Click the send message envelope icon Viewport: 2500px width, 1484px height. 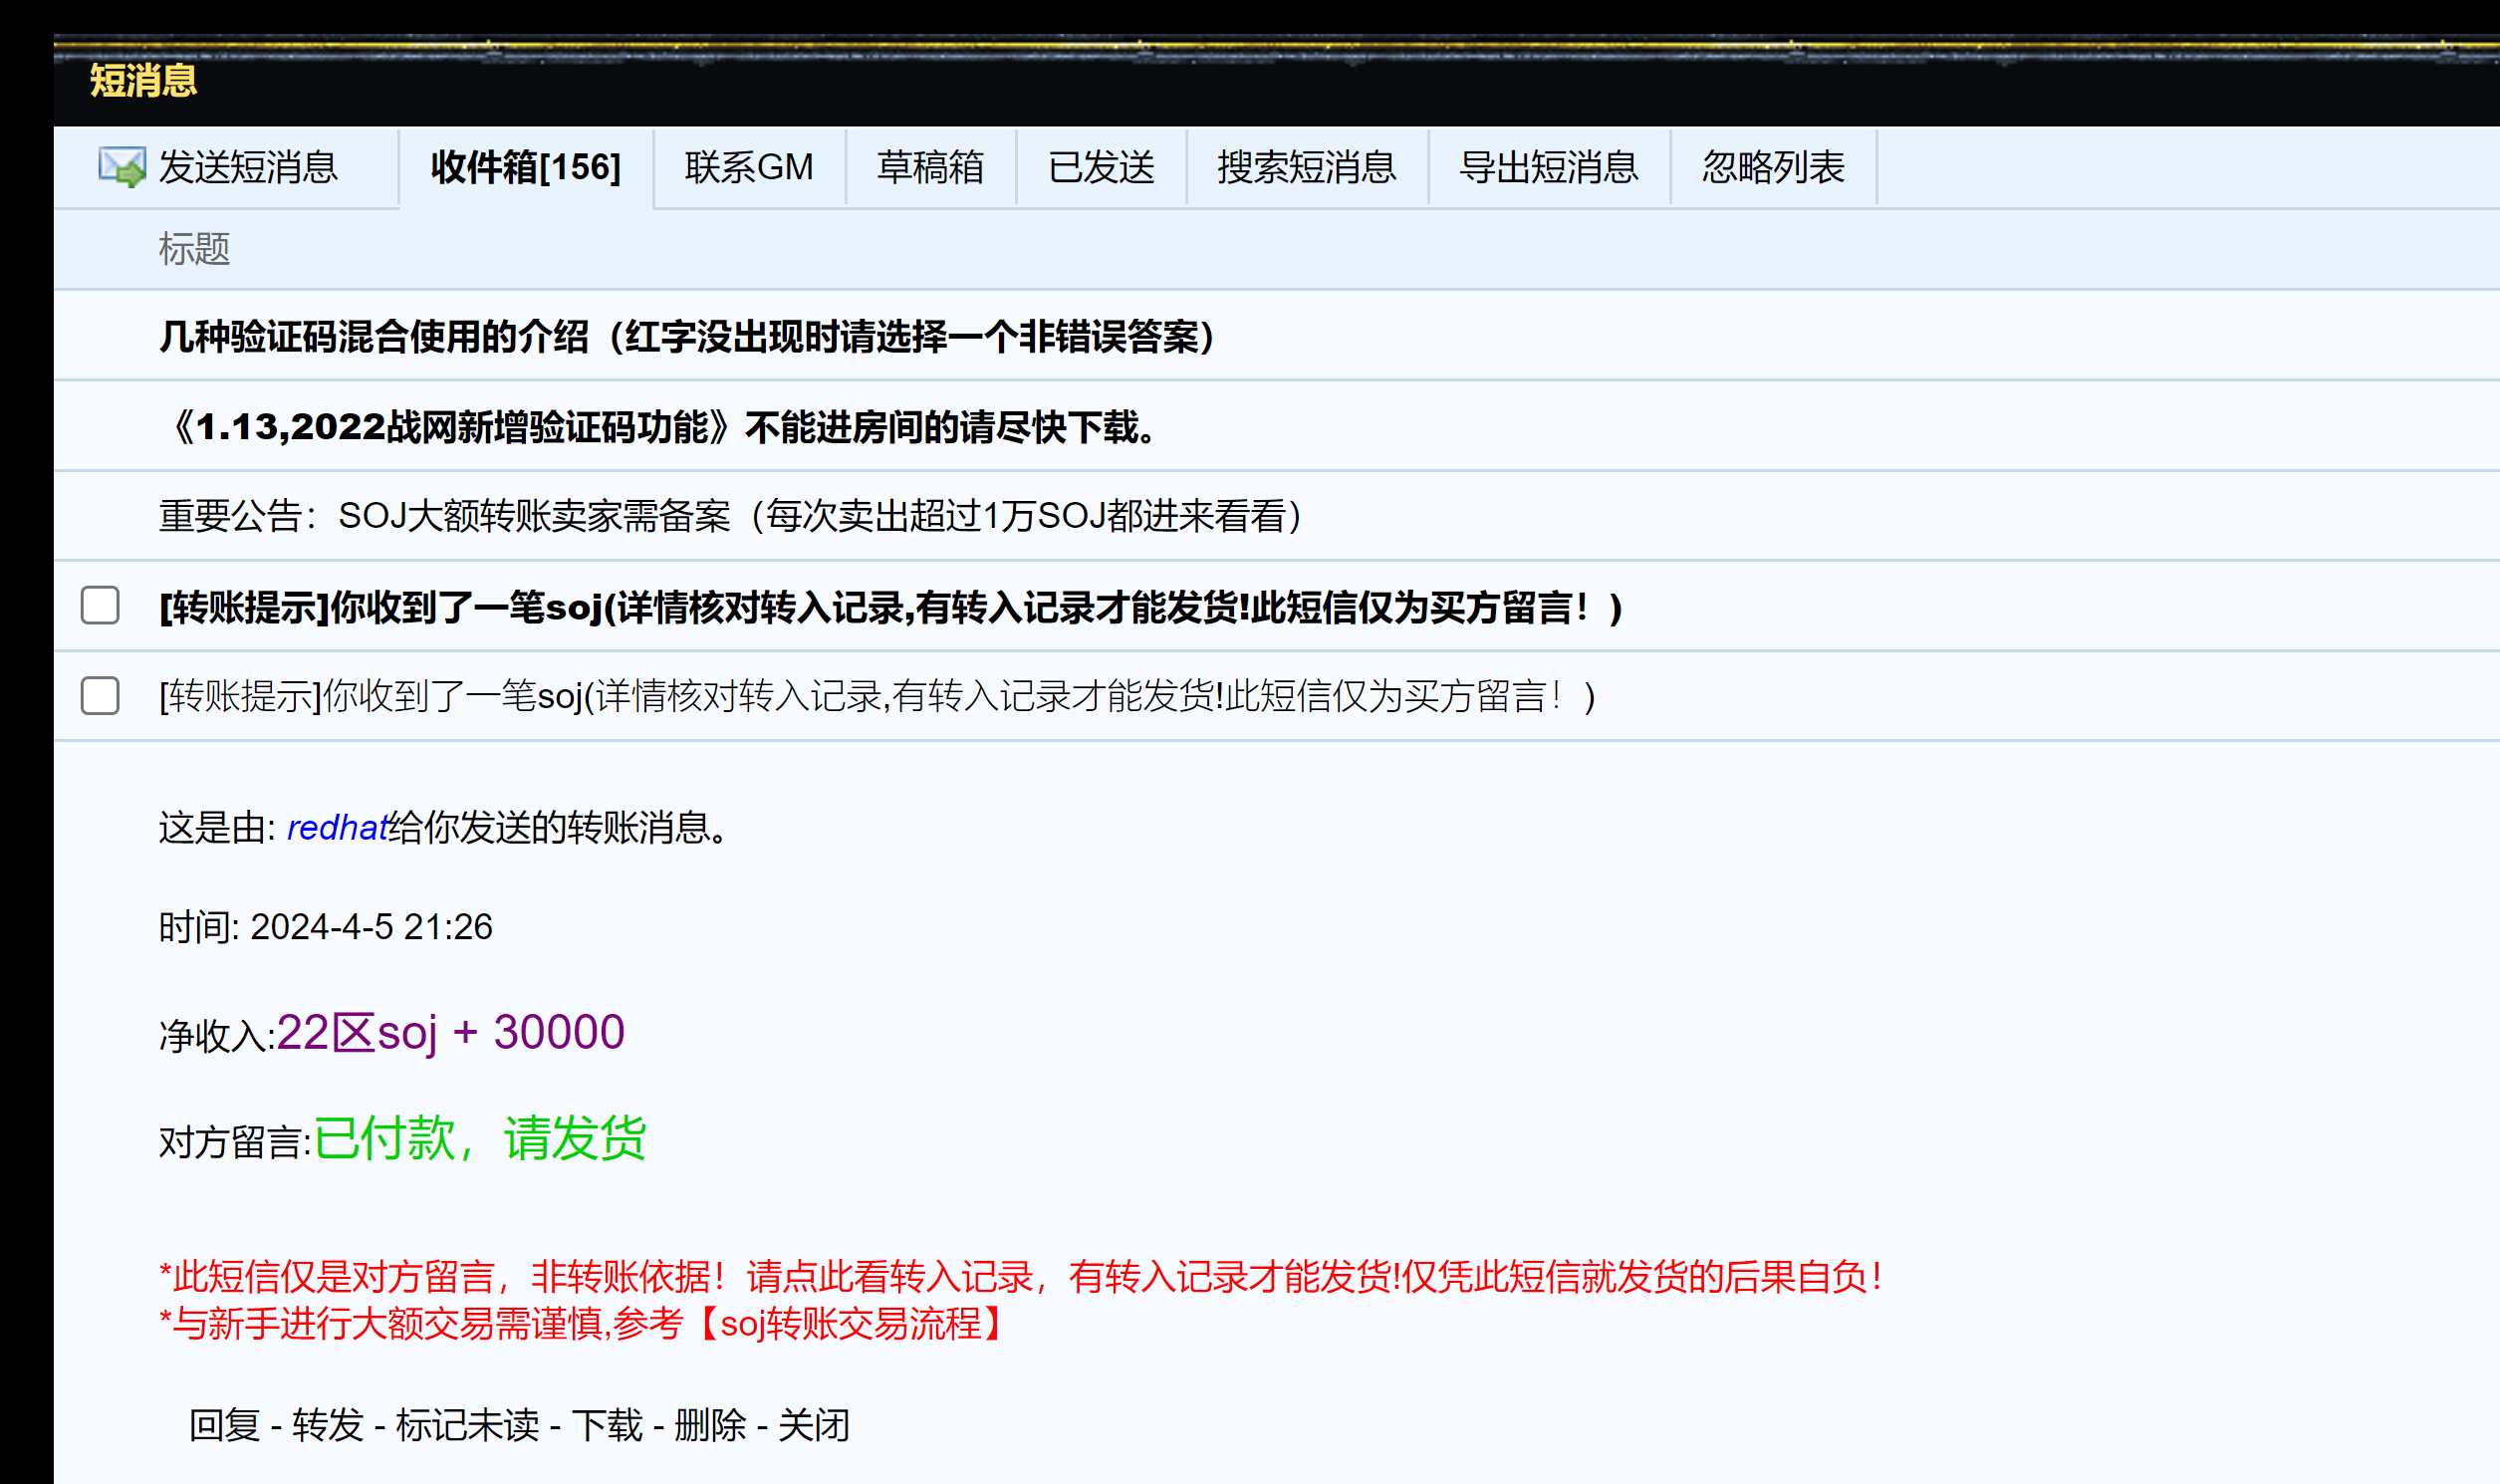[122, 167]
